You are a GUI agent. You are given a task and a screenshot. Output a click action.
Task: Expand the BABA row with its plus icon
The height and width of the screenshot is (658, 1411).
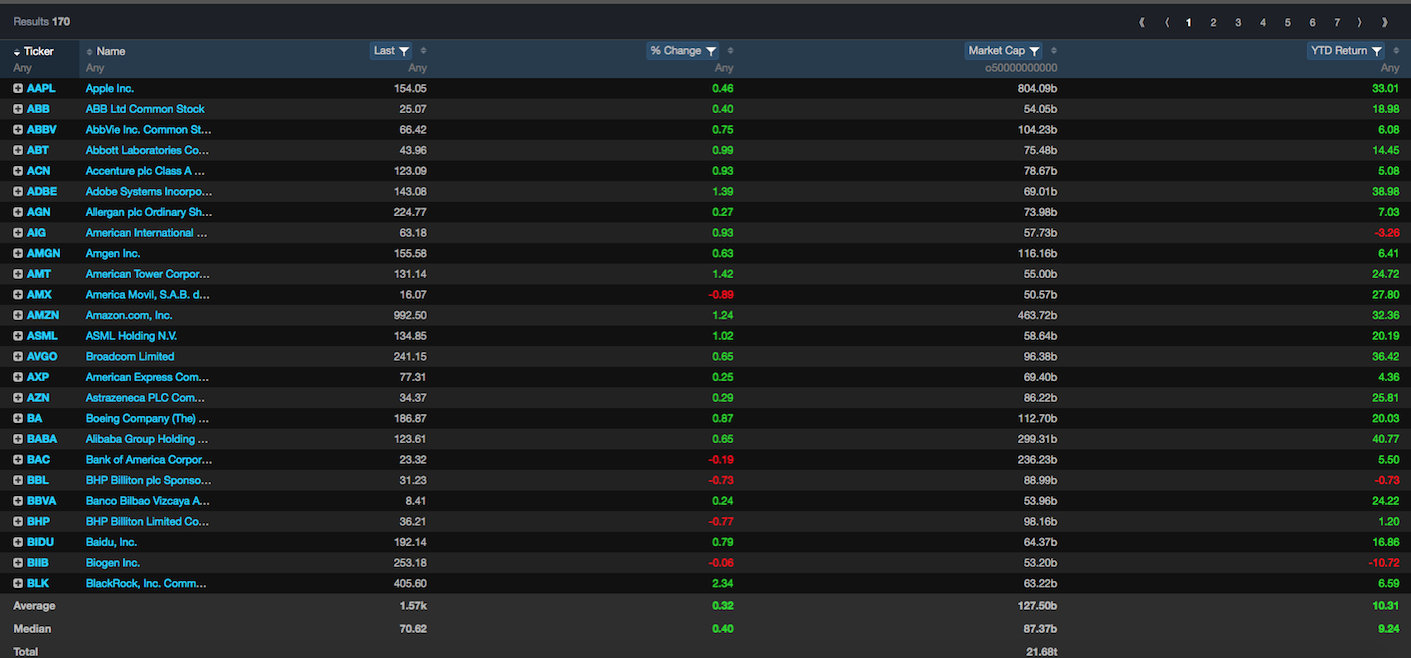pos(18,439)
